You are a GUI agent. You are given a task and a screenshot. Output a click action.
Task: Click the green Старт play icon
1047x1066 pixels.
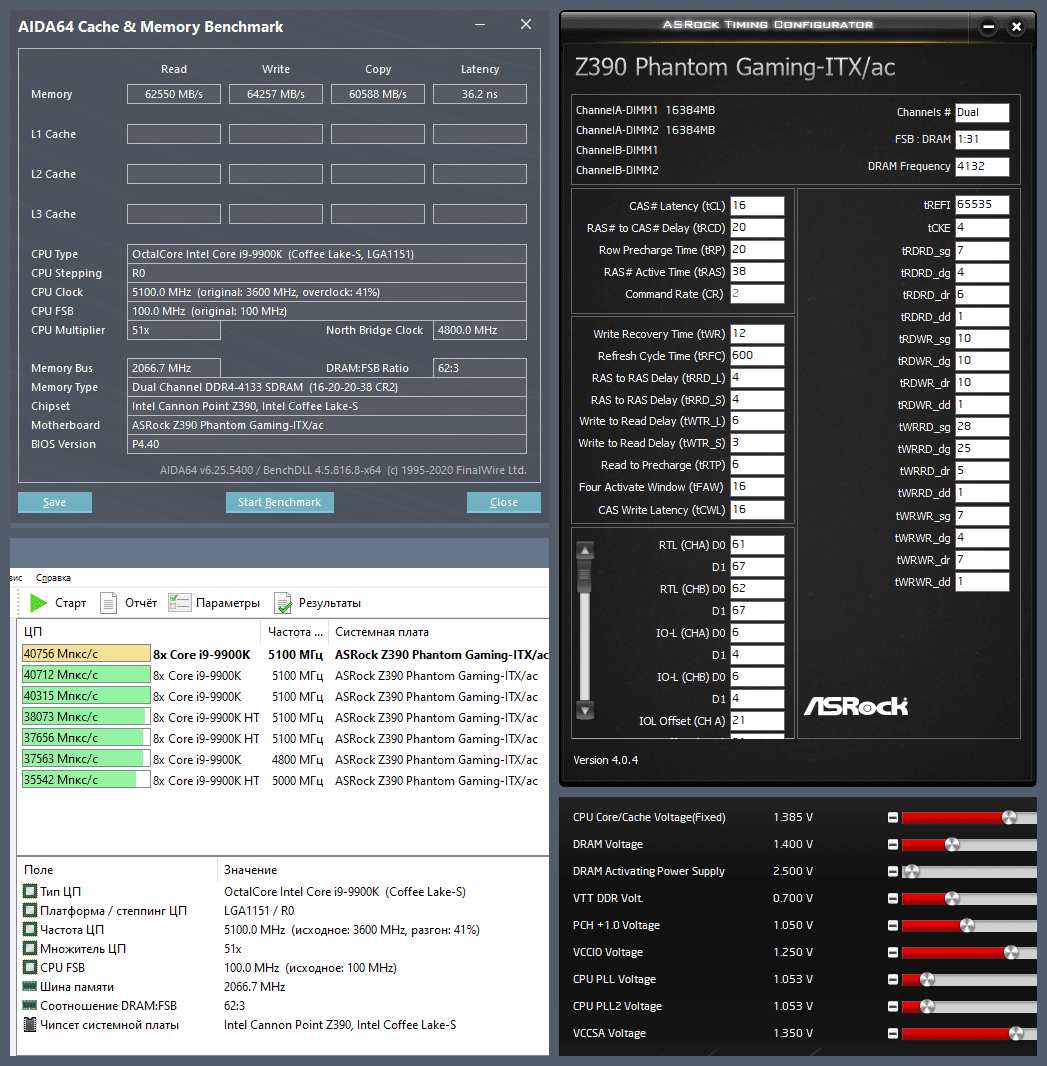38,603
